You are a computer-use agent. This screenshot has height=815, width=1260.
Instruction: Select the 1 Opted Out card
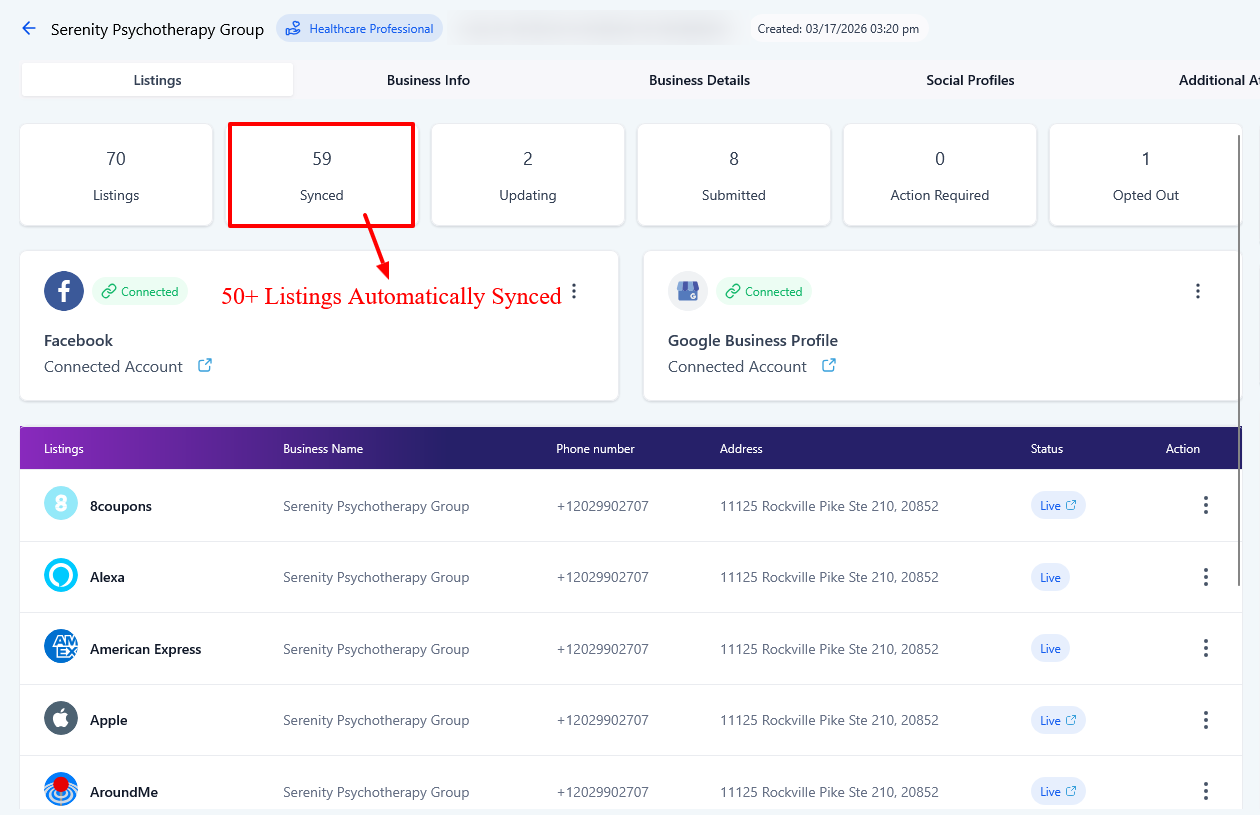click(1146, 175)
